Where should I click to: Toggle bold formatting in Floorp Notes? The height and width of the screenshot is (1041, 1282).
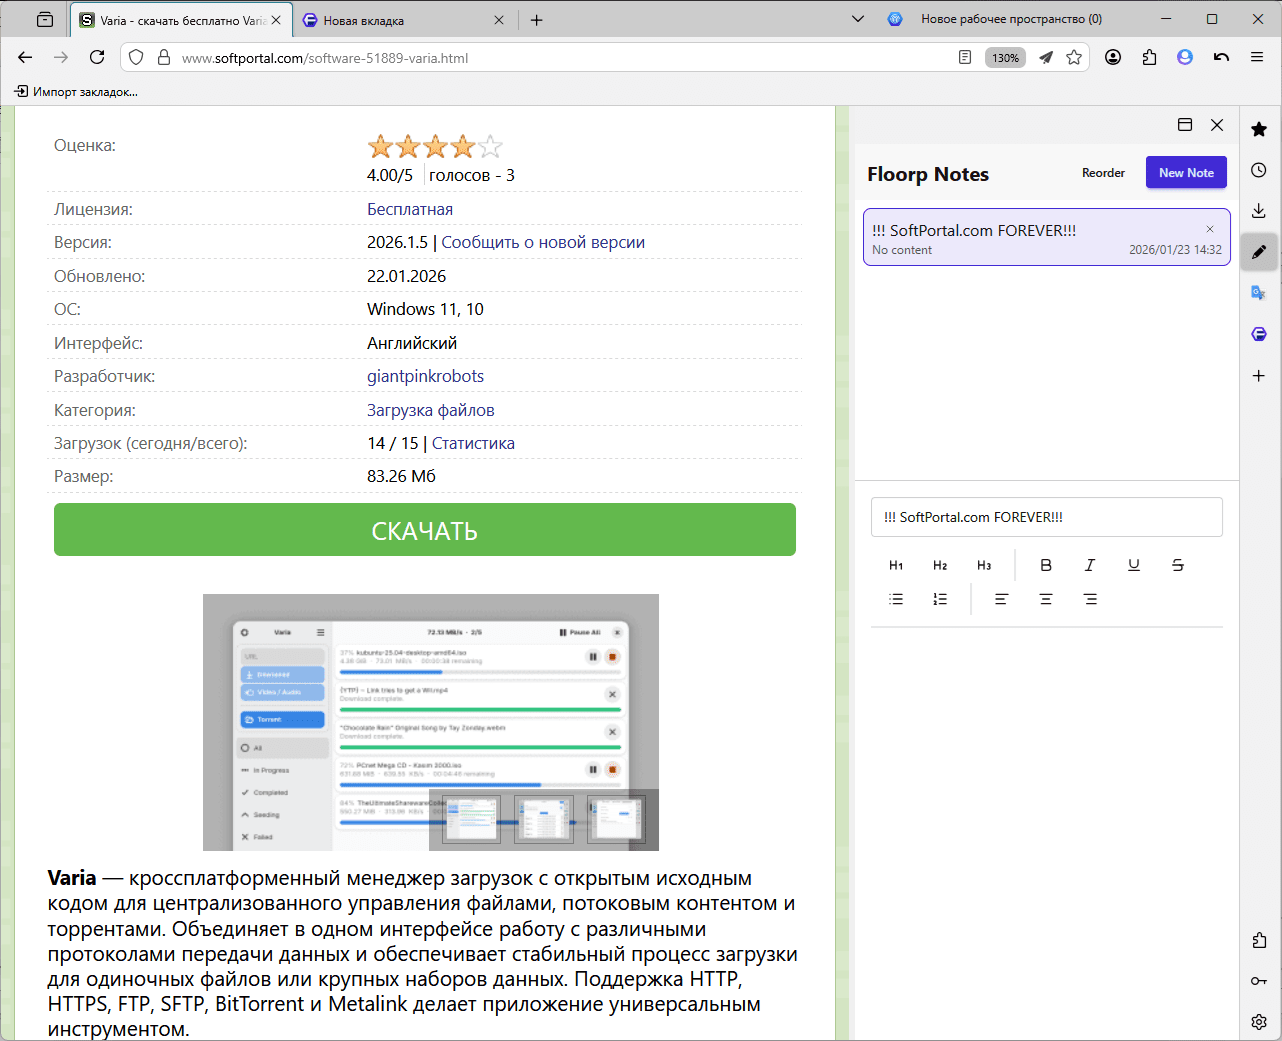[x=1046, y=565]
